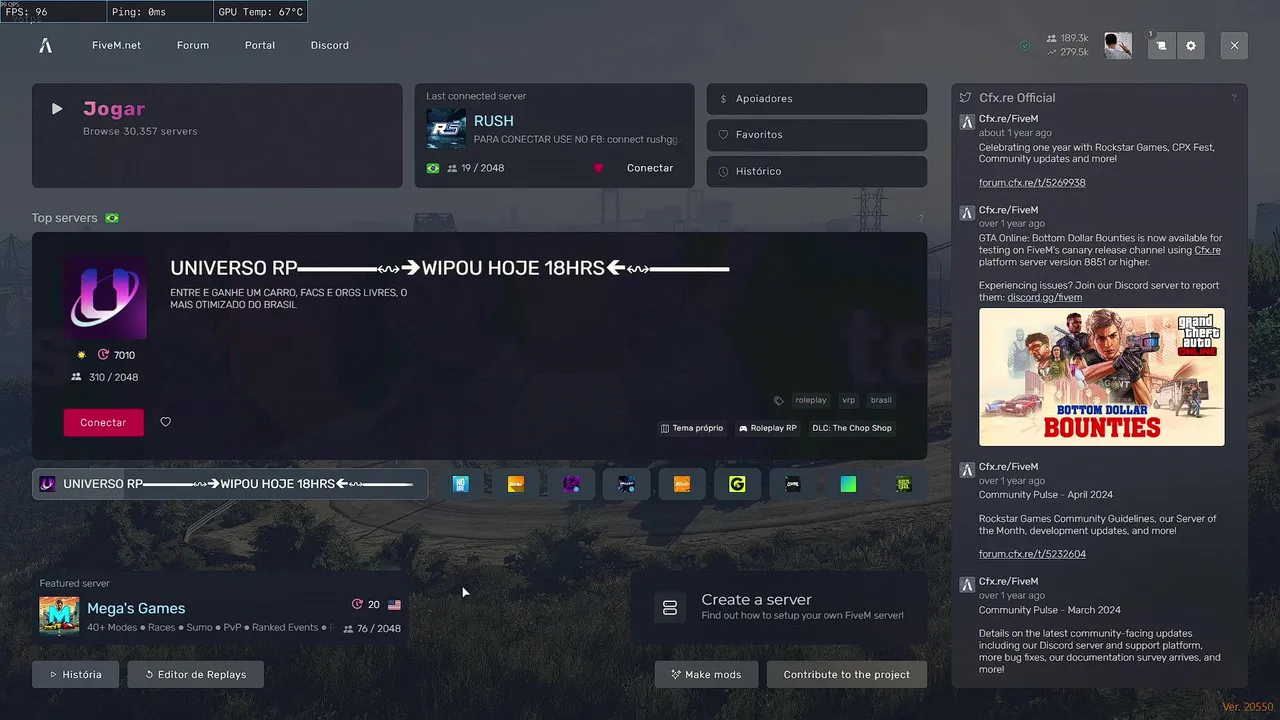The width and height of the screenshot is (1280, 720).
Task: Open the changelog scroll icon with badge
Action: [x=1161, y=45]
